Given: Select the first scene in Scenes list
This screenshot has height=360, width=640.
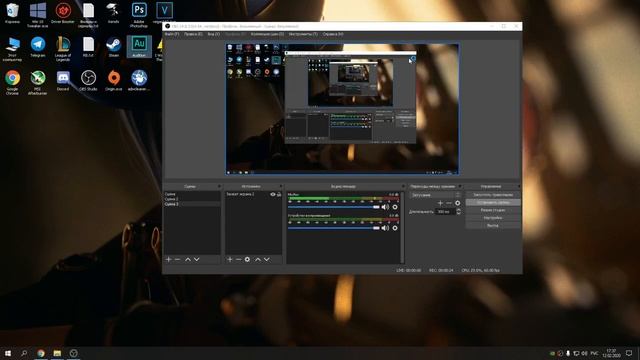Looking at the screenshot, I should [x=192, y=194].
